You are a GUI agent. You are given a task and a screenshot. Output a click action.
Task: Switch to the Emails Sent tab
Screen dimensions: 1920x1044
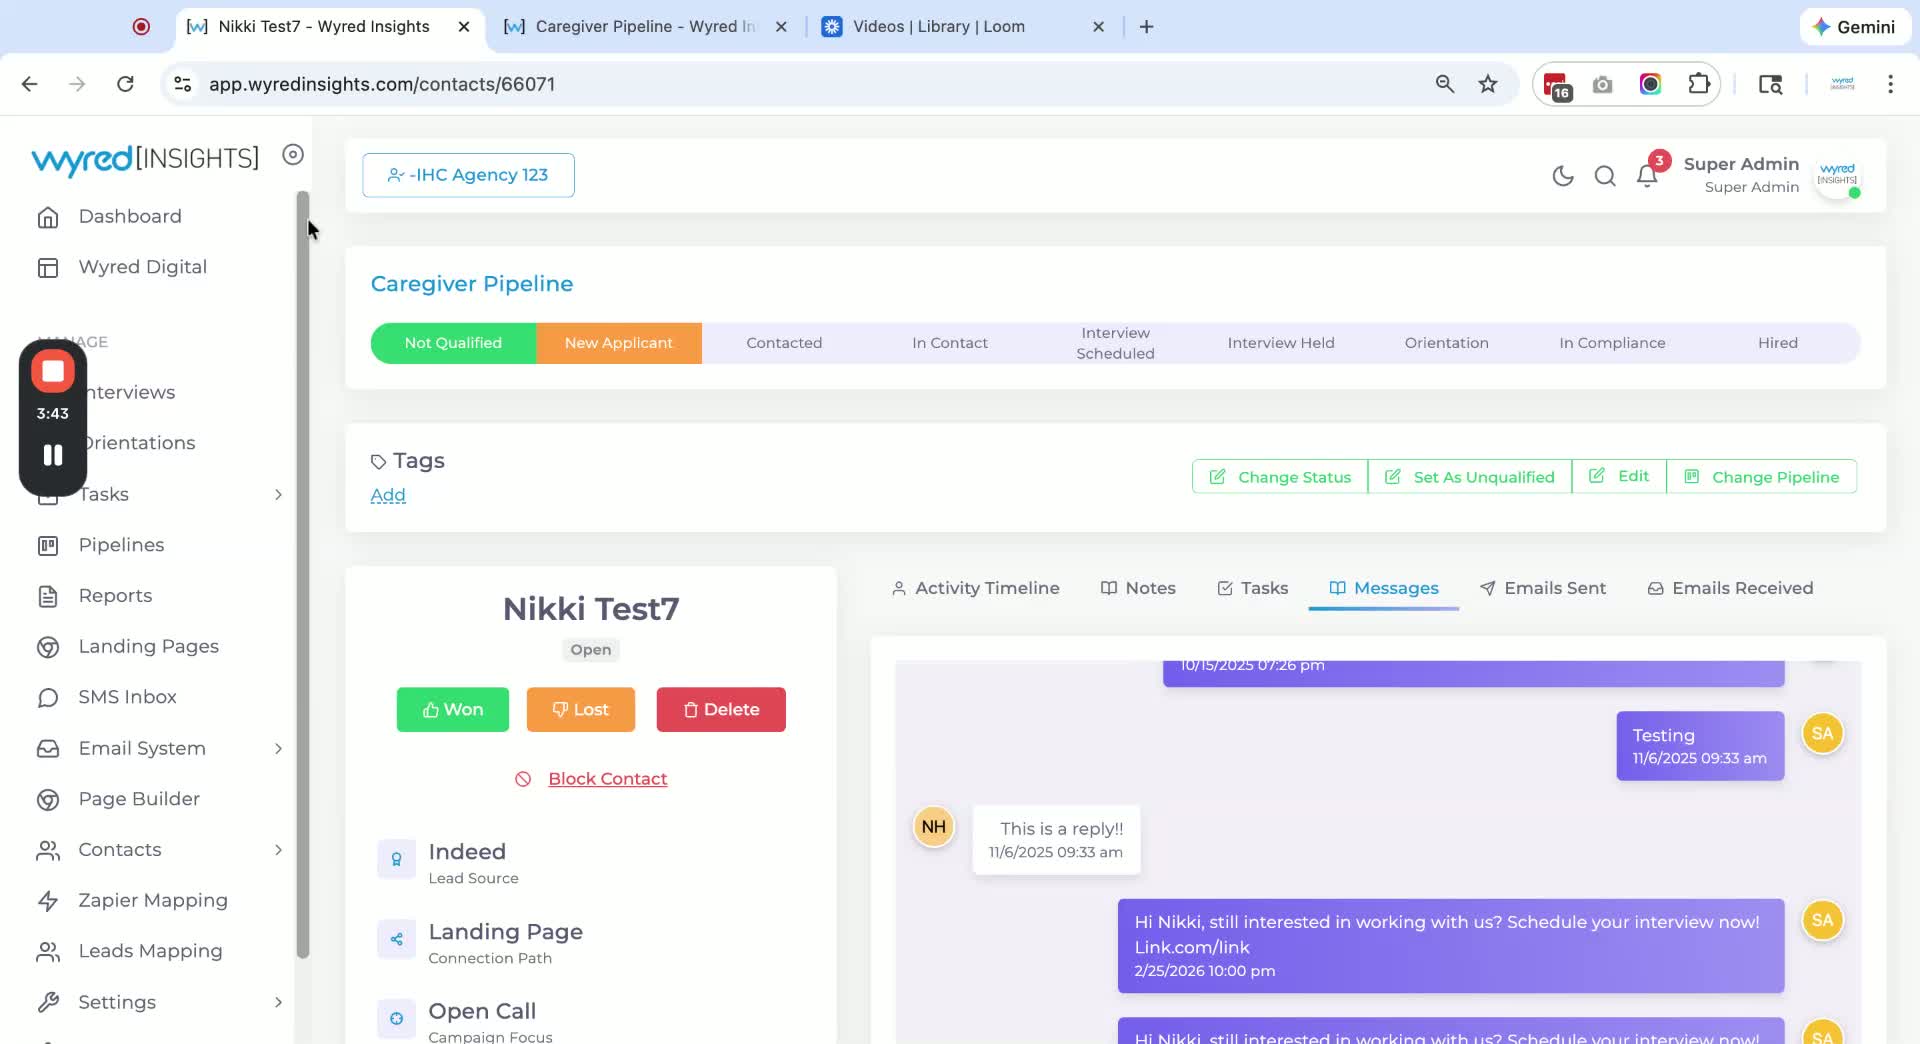coord(1543,588)
